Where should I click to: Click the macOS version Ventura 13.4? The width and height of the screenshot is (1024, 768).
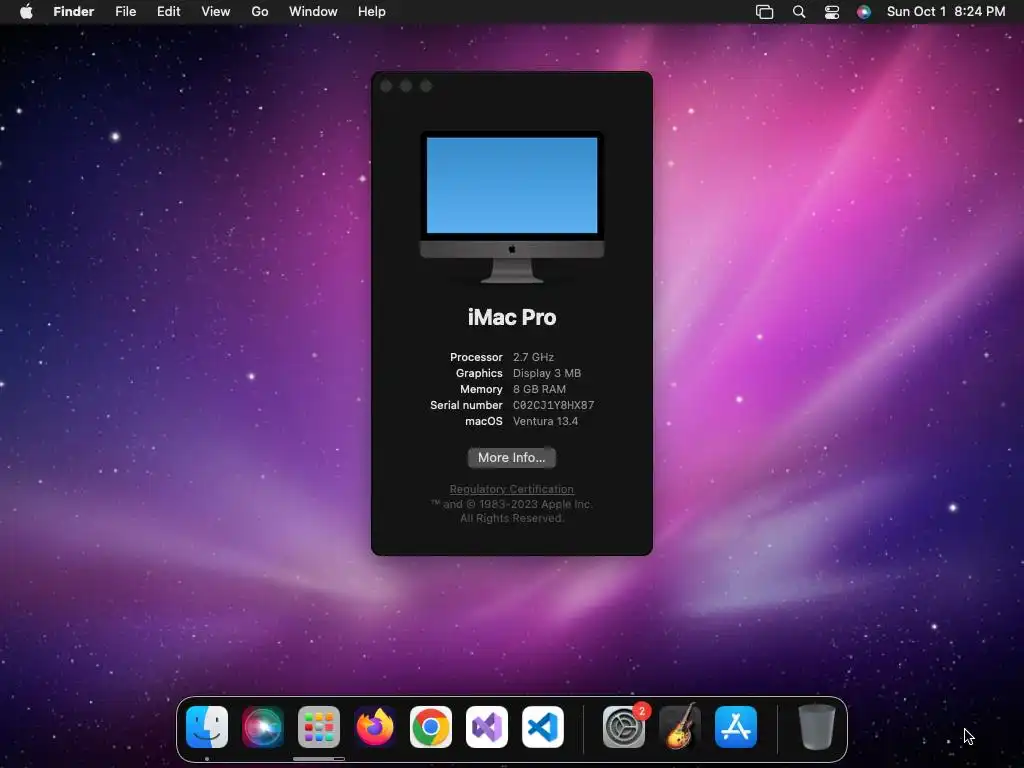545,421
